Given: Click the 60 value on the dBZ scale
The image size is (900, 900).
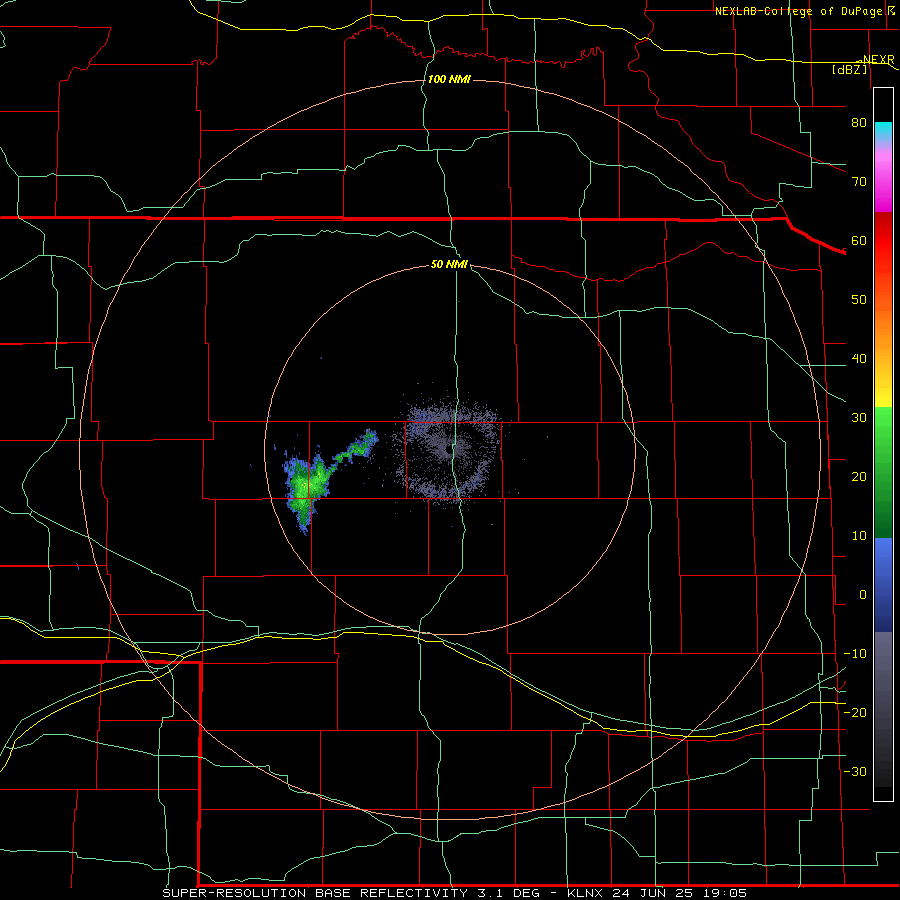Looking at the screenshot, I should [859, 240].
